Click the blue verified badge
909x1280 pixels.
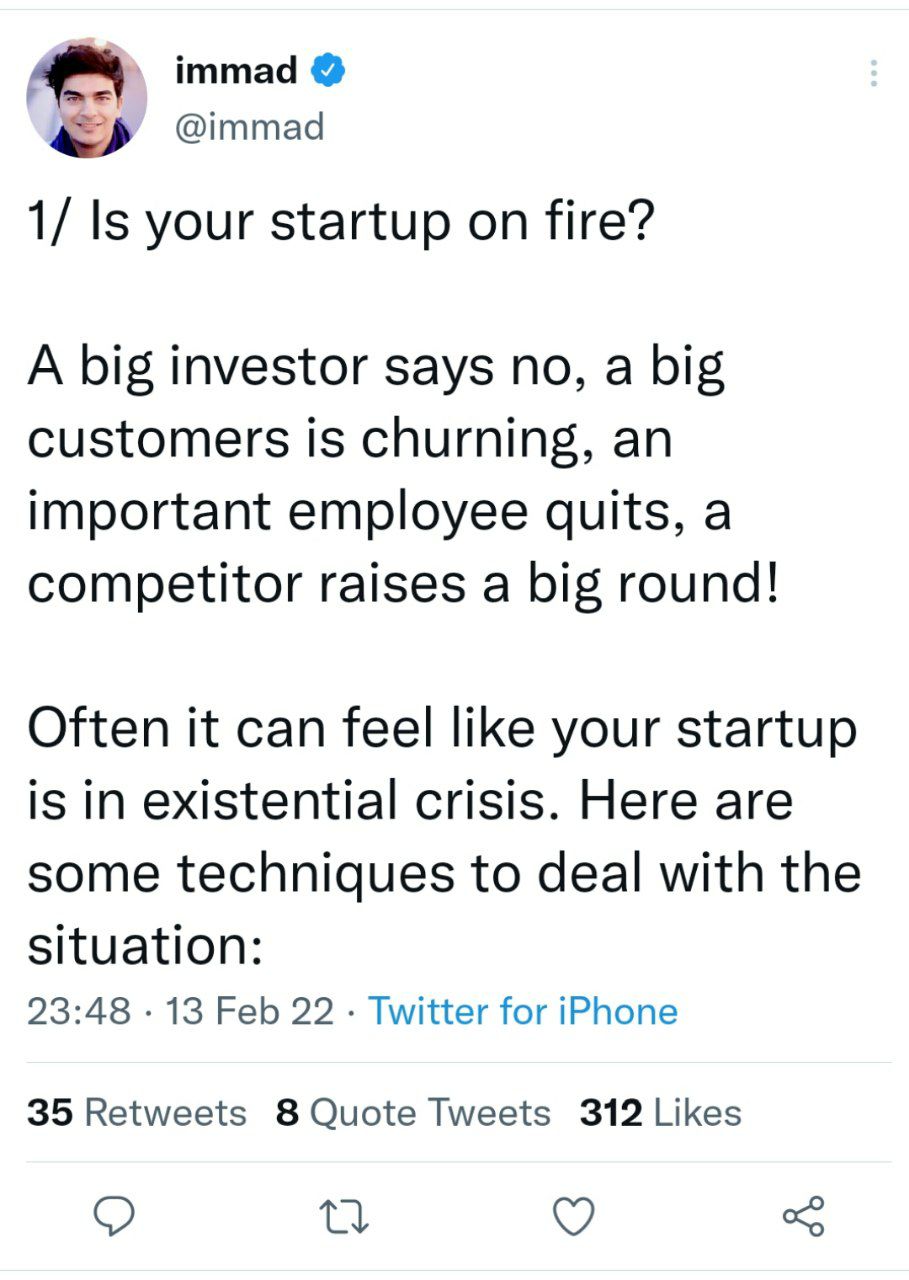329,72
